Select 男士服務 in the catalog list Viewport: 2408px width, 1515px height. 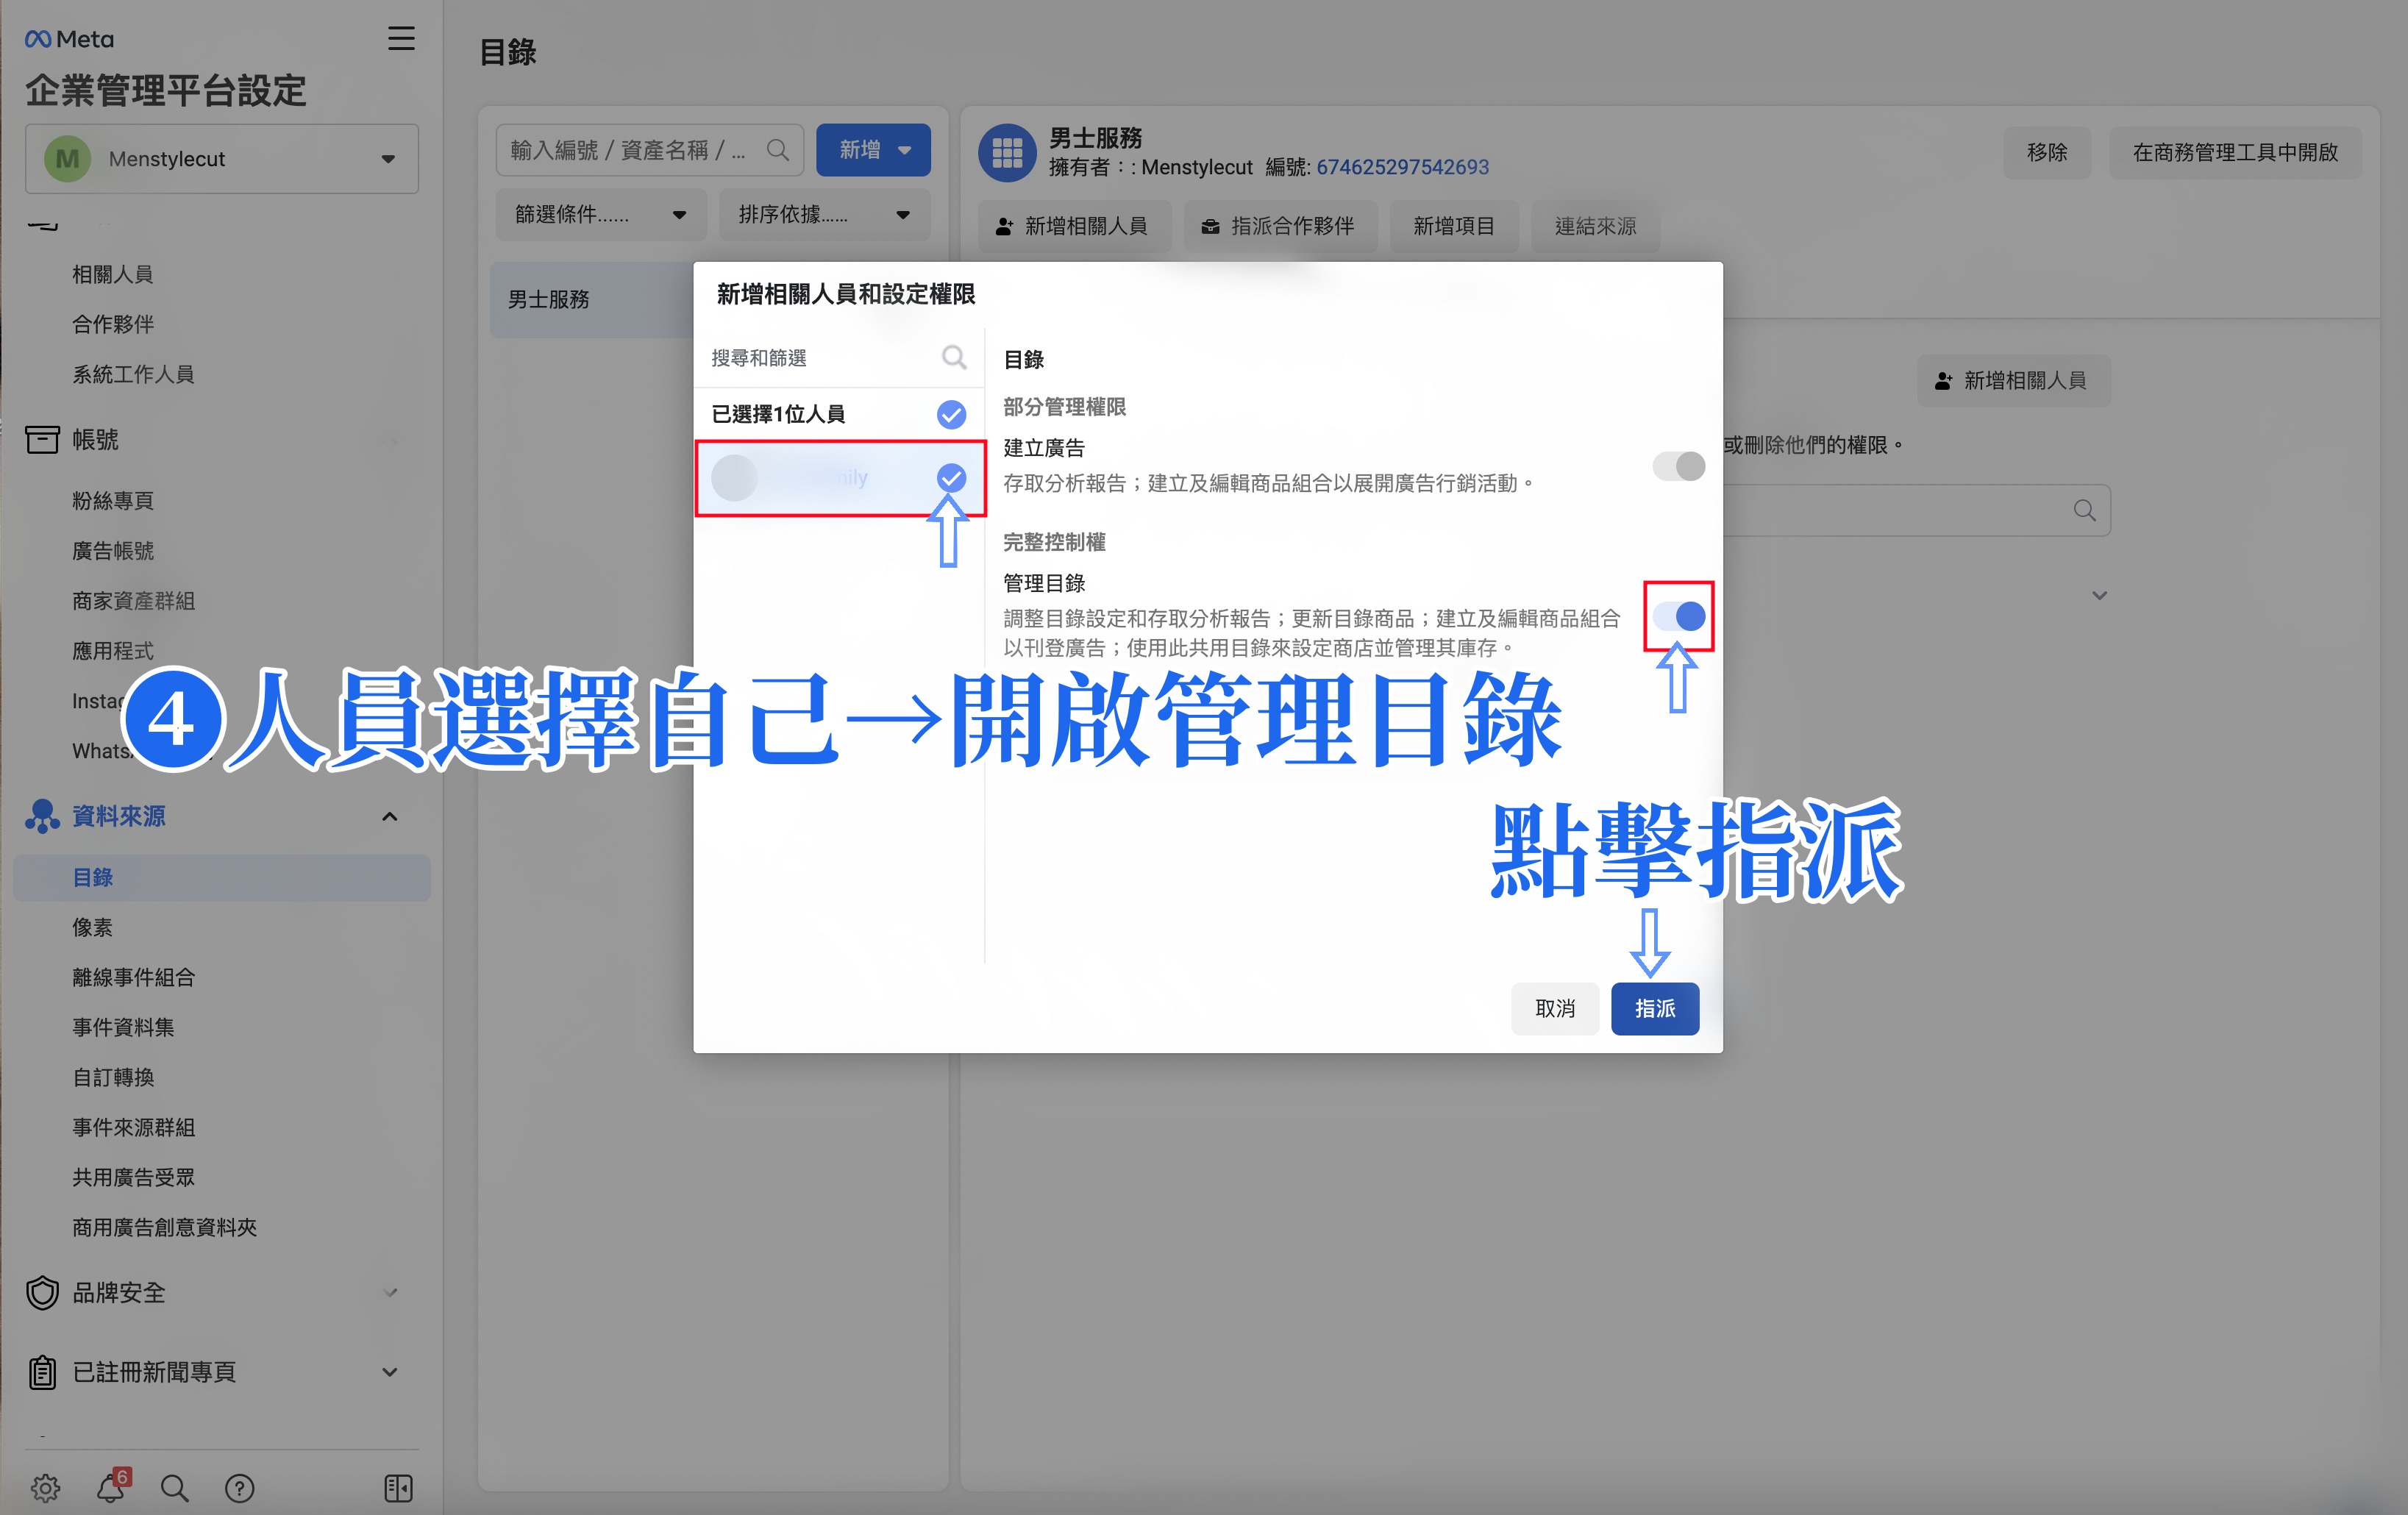[x=591, y=299]
